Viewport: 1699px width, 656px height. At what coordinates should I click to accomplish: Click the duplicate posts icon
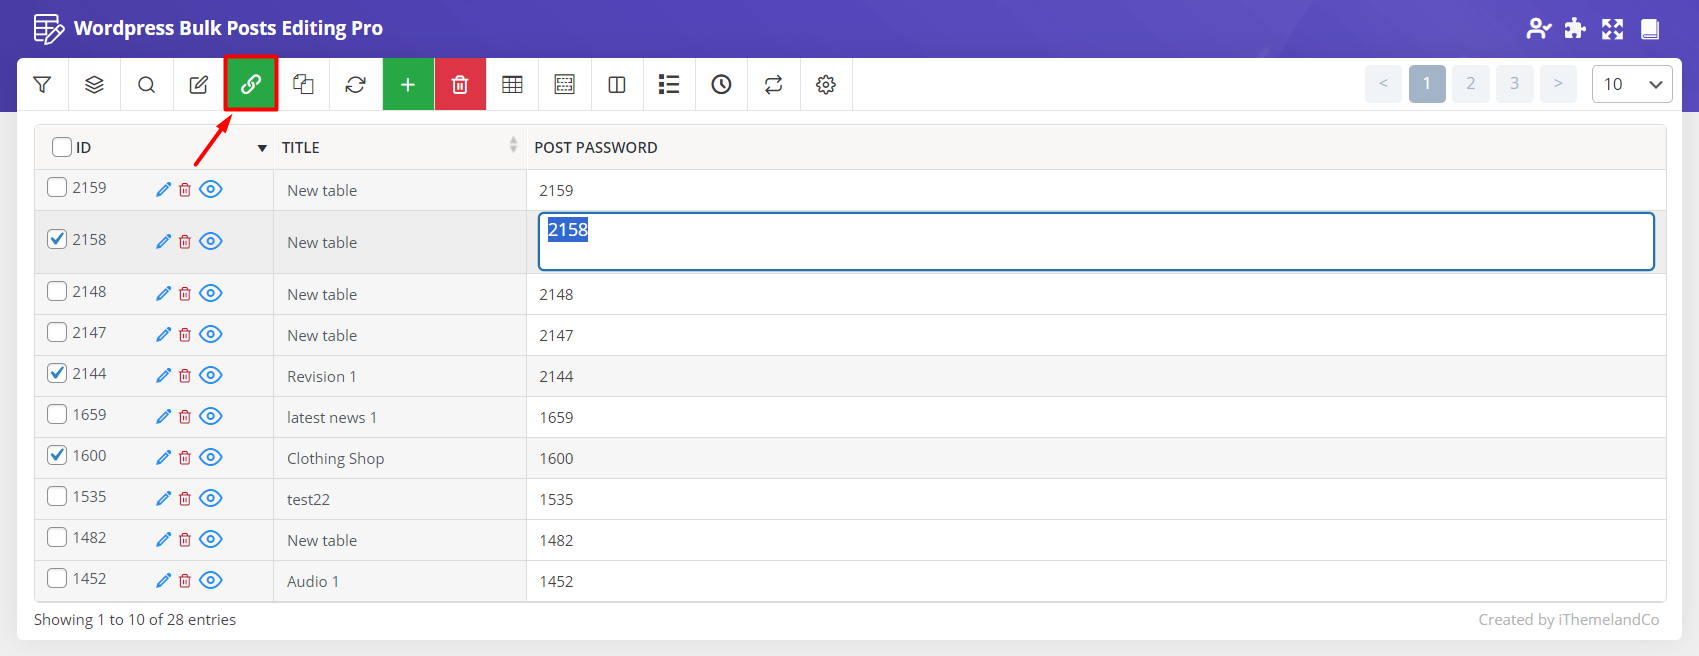303,85
